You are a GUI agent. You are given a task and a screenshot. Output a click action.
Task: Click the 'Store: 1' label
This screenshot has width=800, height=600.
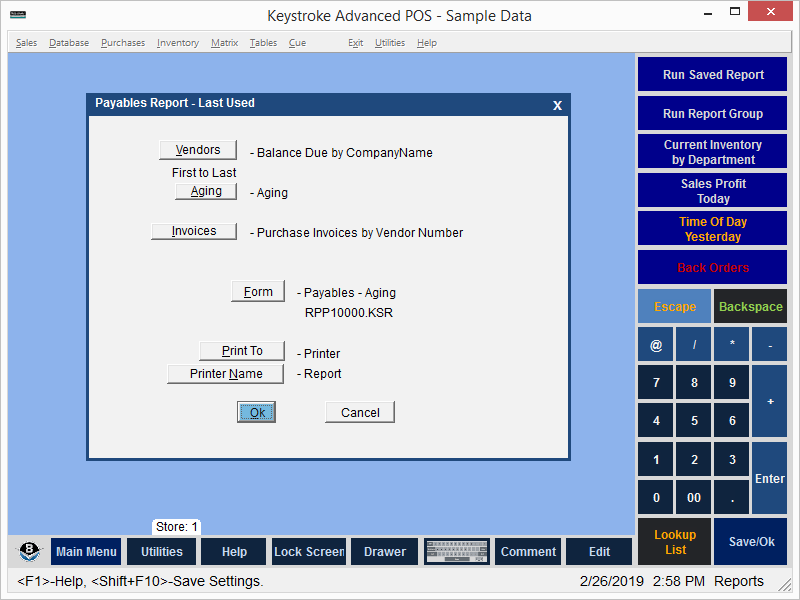pos(177,527)
